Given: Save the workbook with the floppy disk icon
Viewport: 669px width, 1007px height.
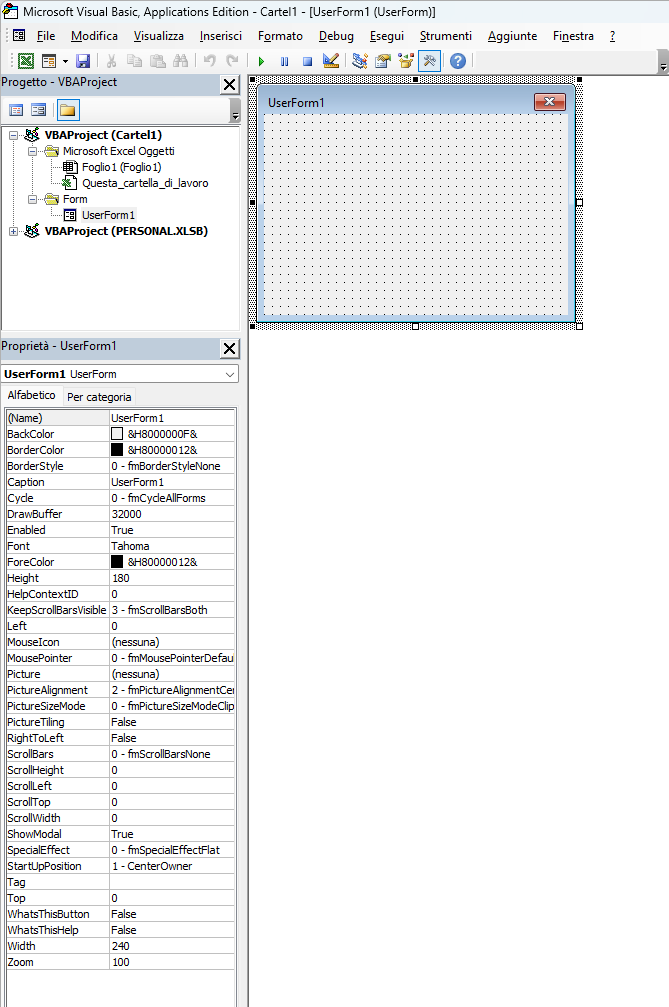Looking at the screenshot, I should click(x=83, y=61).
